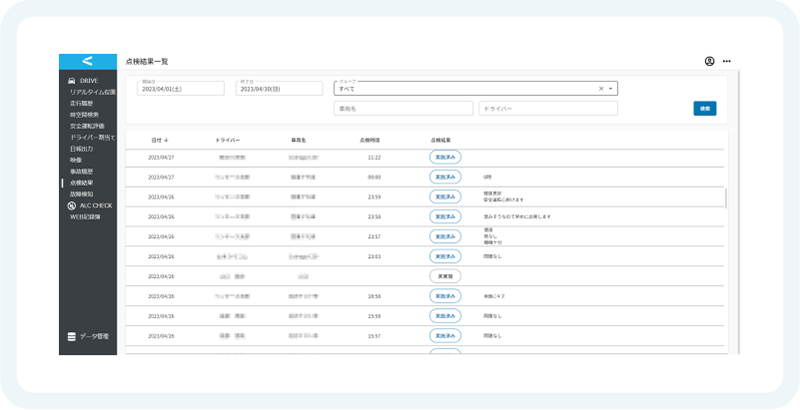Click the 点検結果 column header
The height and width of the screenshot is (410, 800).
click(x=441, y=140)
